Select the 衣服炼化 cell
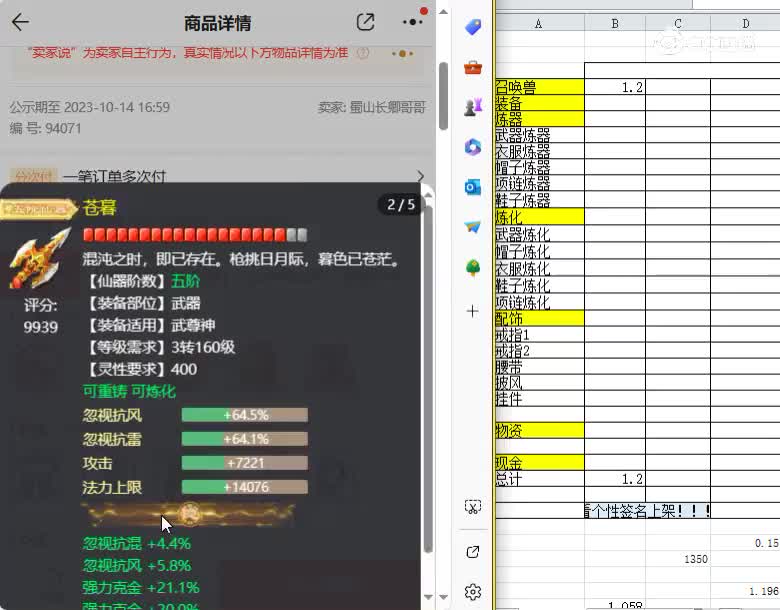Screen dimensions: 780x610 (539, 268)
